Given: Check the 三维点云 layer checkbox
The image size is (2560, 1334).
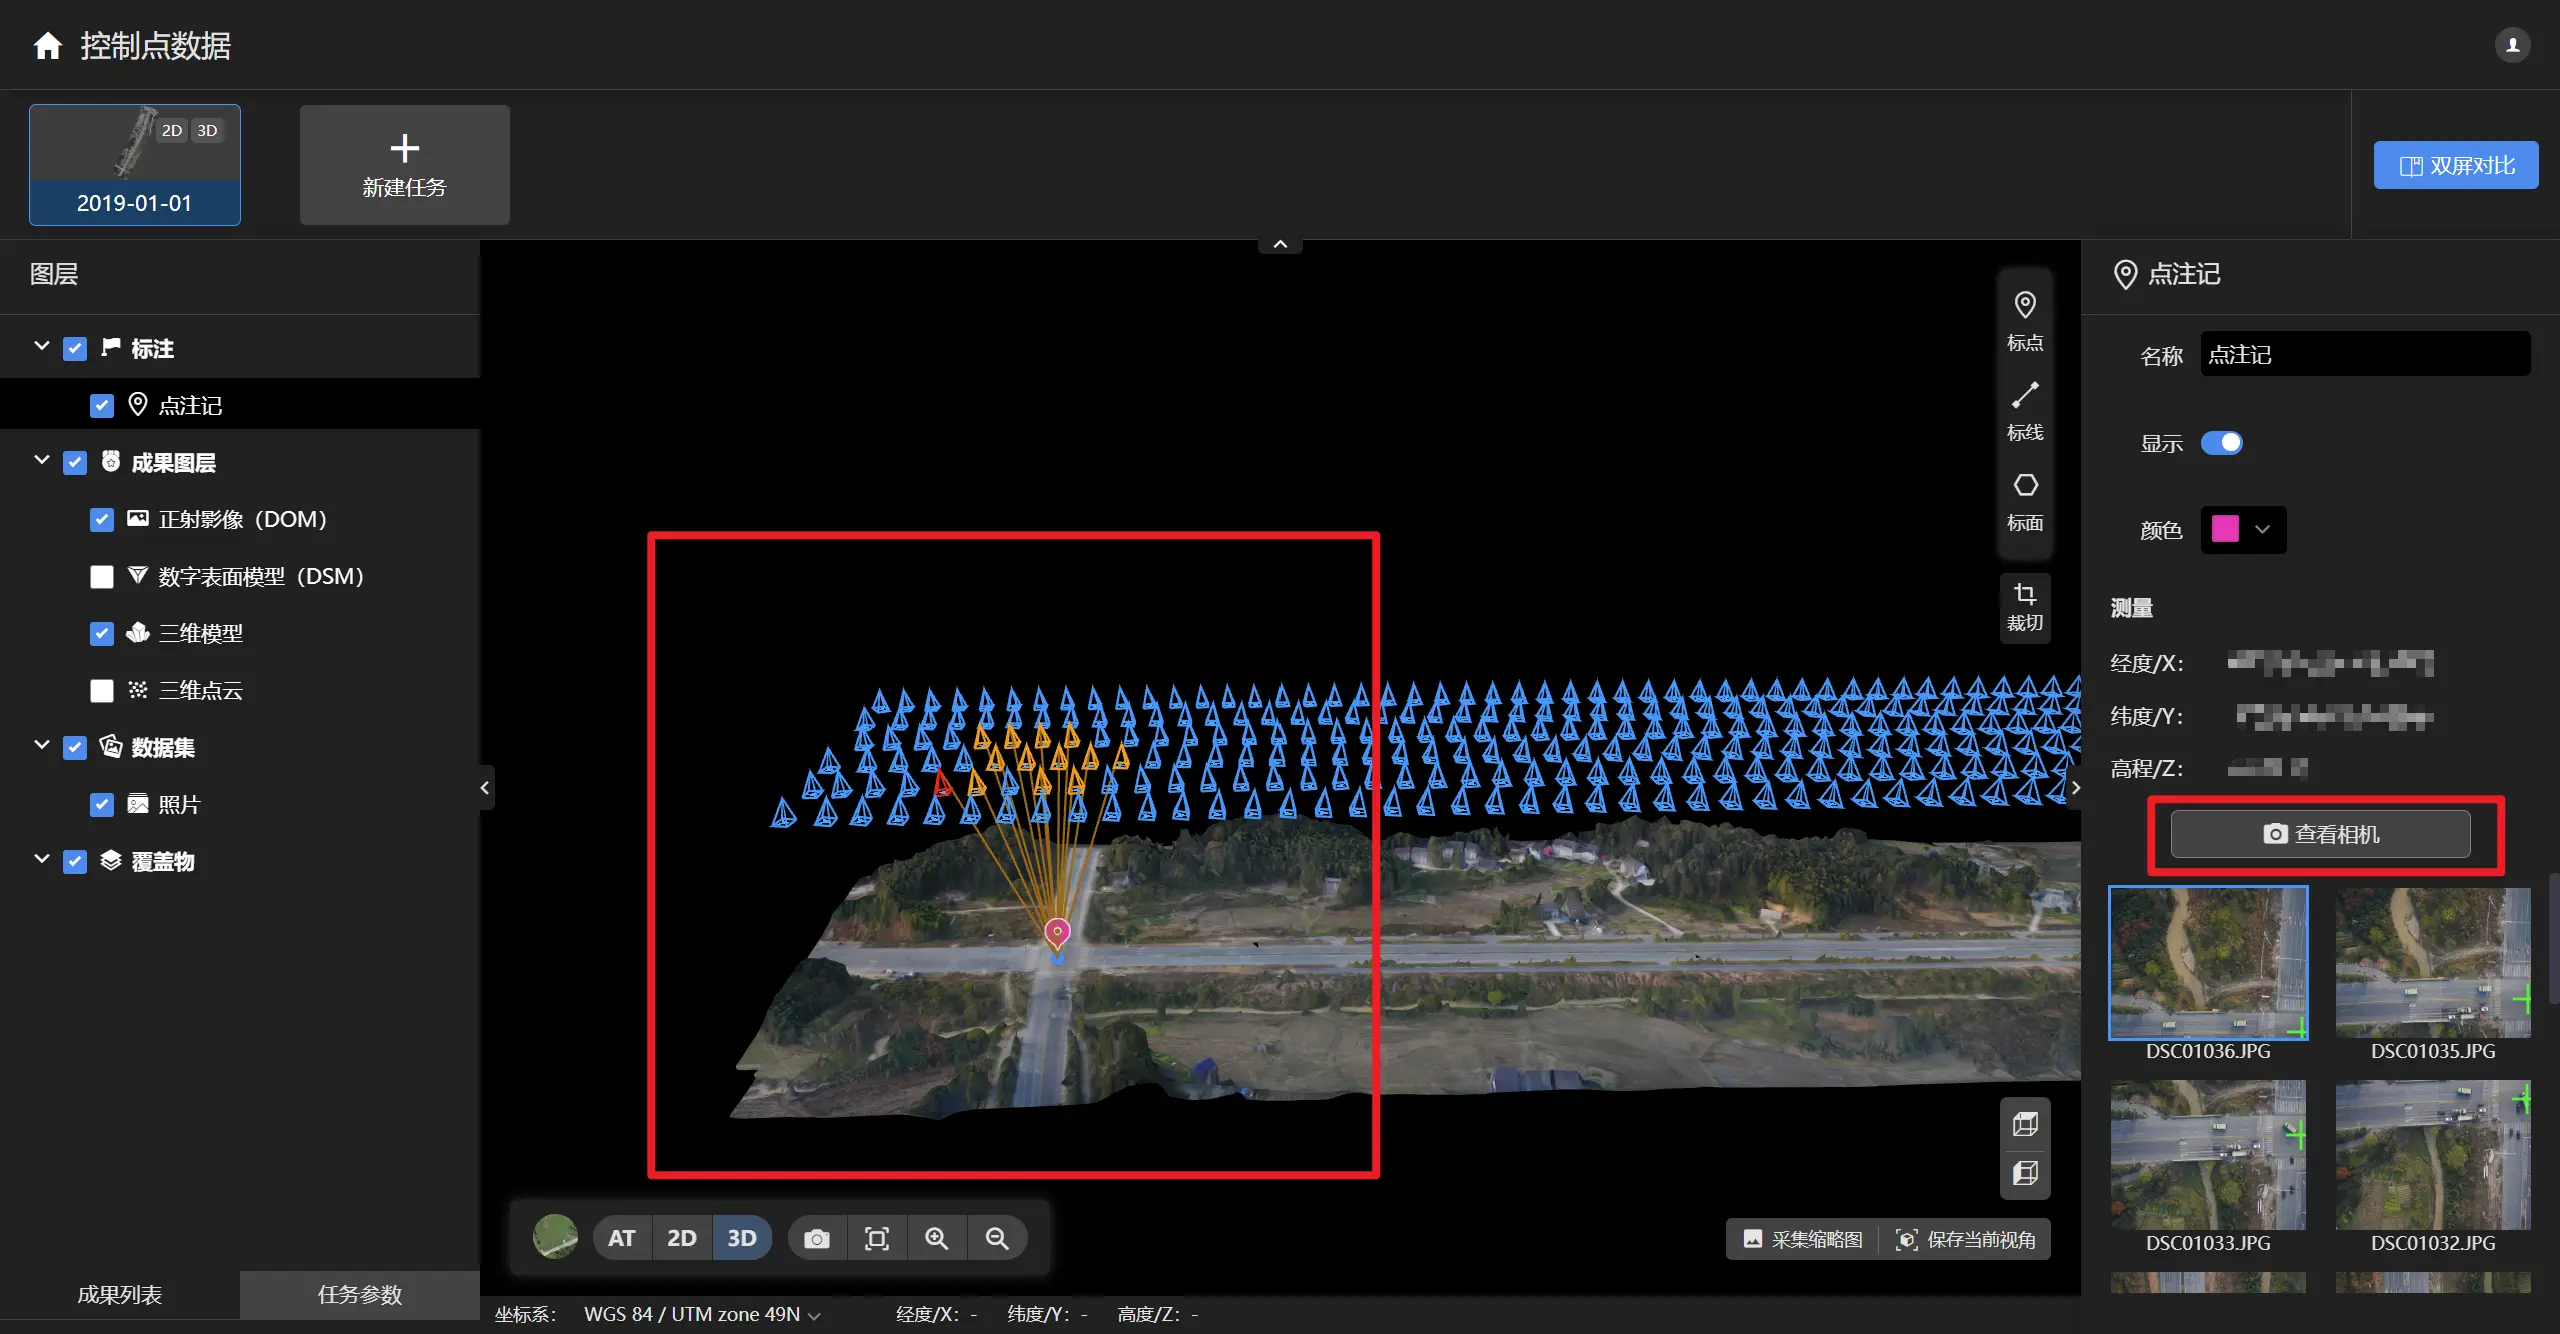Looking at the screenshot, I should click(102, 691).
